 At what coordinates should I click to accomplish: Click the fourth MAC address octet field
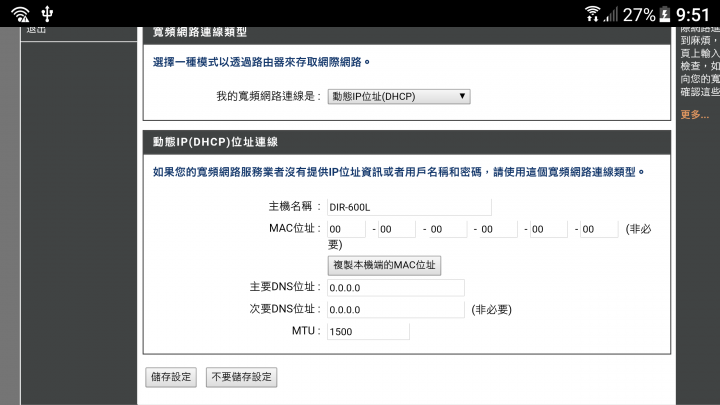[498, 229]
